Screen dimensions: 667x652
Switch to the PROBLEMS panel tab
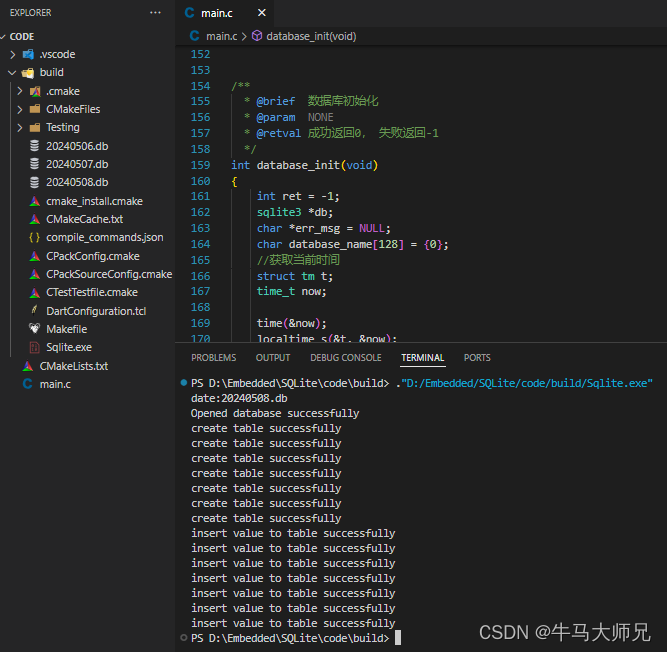[214, 358]
